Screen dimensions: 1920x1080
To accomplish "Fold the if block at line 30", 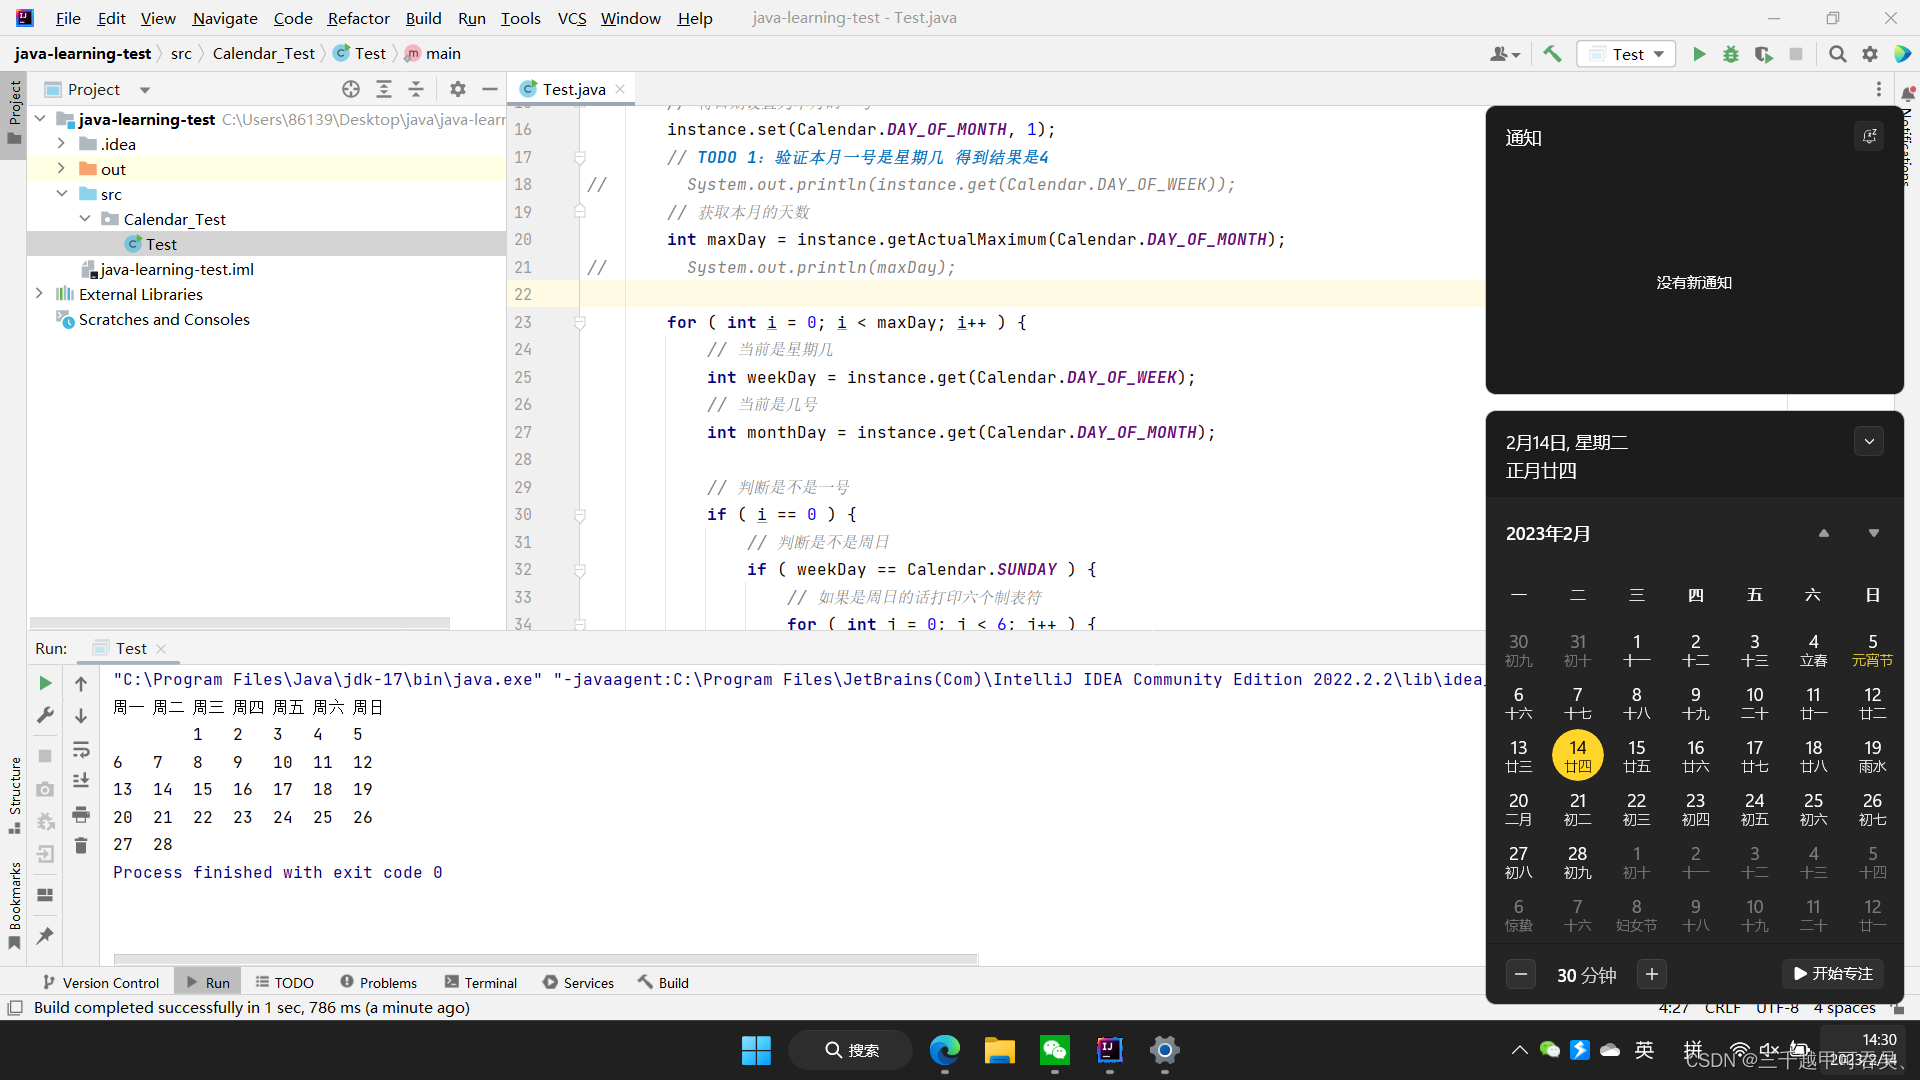I will [580, 514].
